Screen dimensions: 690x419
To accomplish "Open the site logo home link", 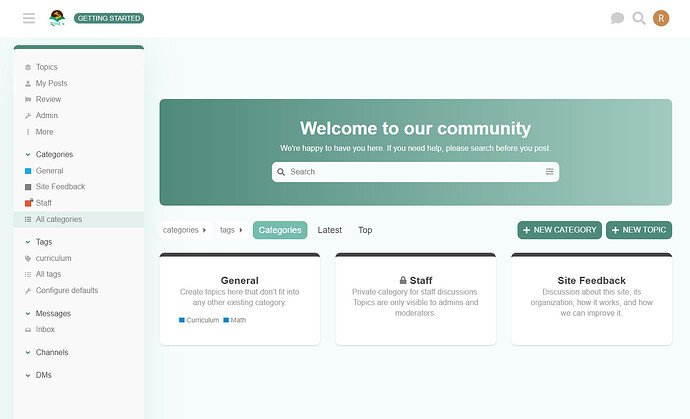I will (57, 18).
